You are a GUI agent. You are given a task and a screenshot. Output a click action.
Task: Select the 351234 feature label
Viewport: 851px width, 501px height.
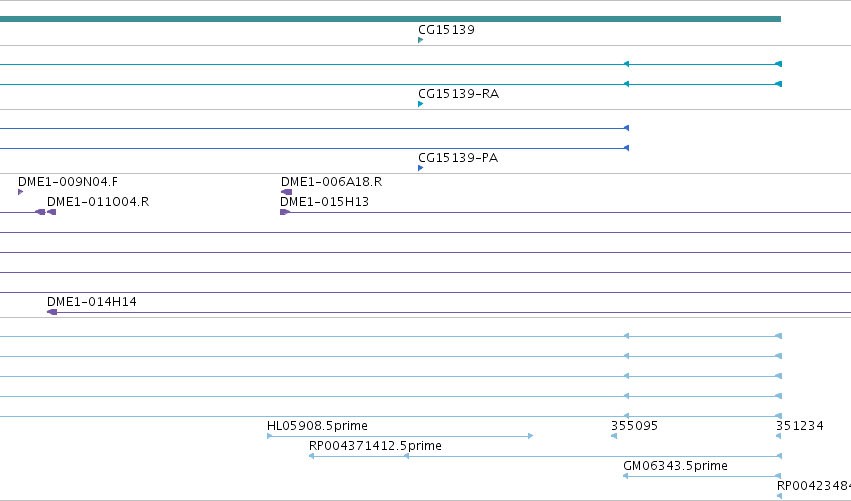click(x=799, y=426)
